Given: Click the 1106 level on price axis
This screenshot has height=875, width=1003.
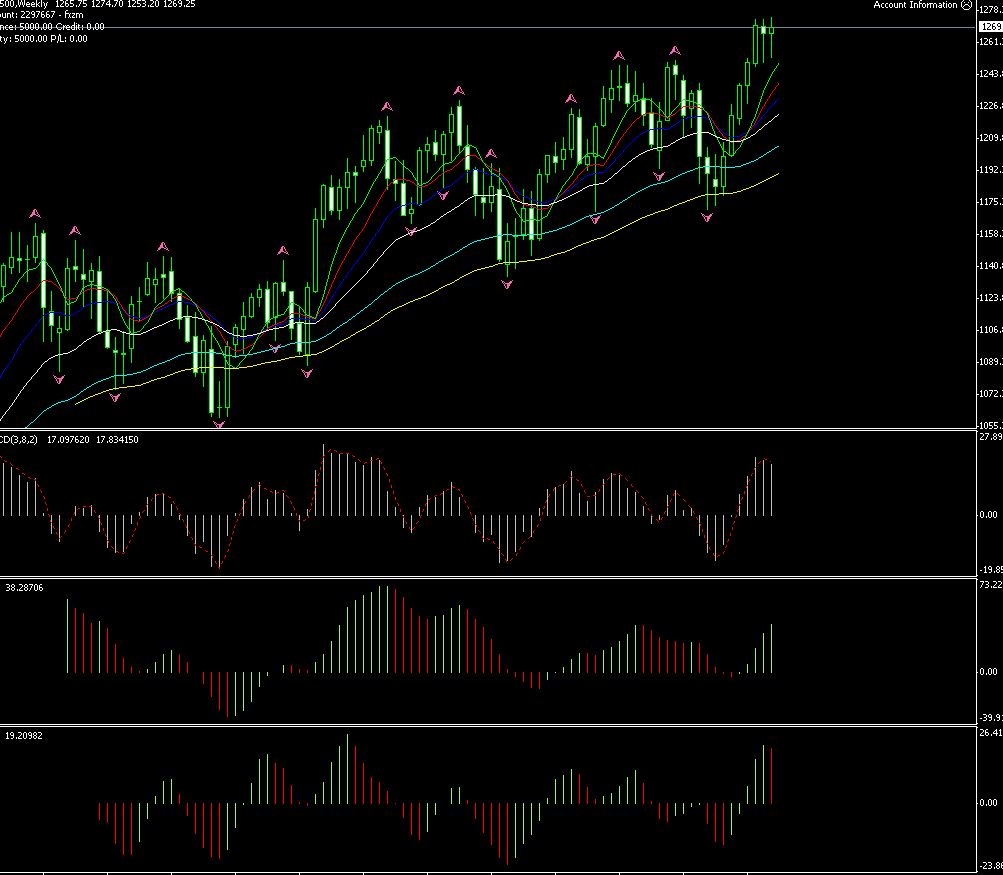Looking at the screenshot, I should (988, 330).
